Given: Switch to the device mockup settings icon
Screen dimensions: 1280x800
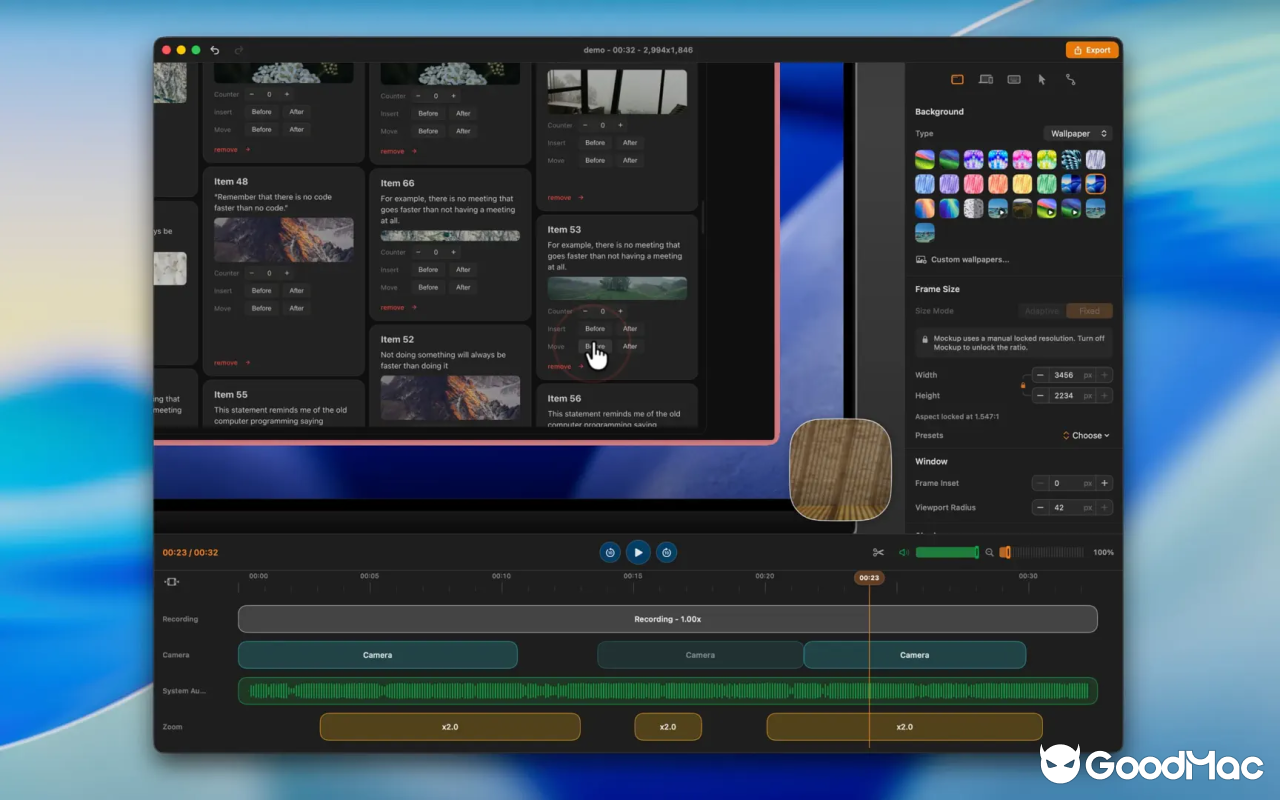Looking at the screenshot, I should (985, 79).
